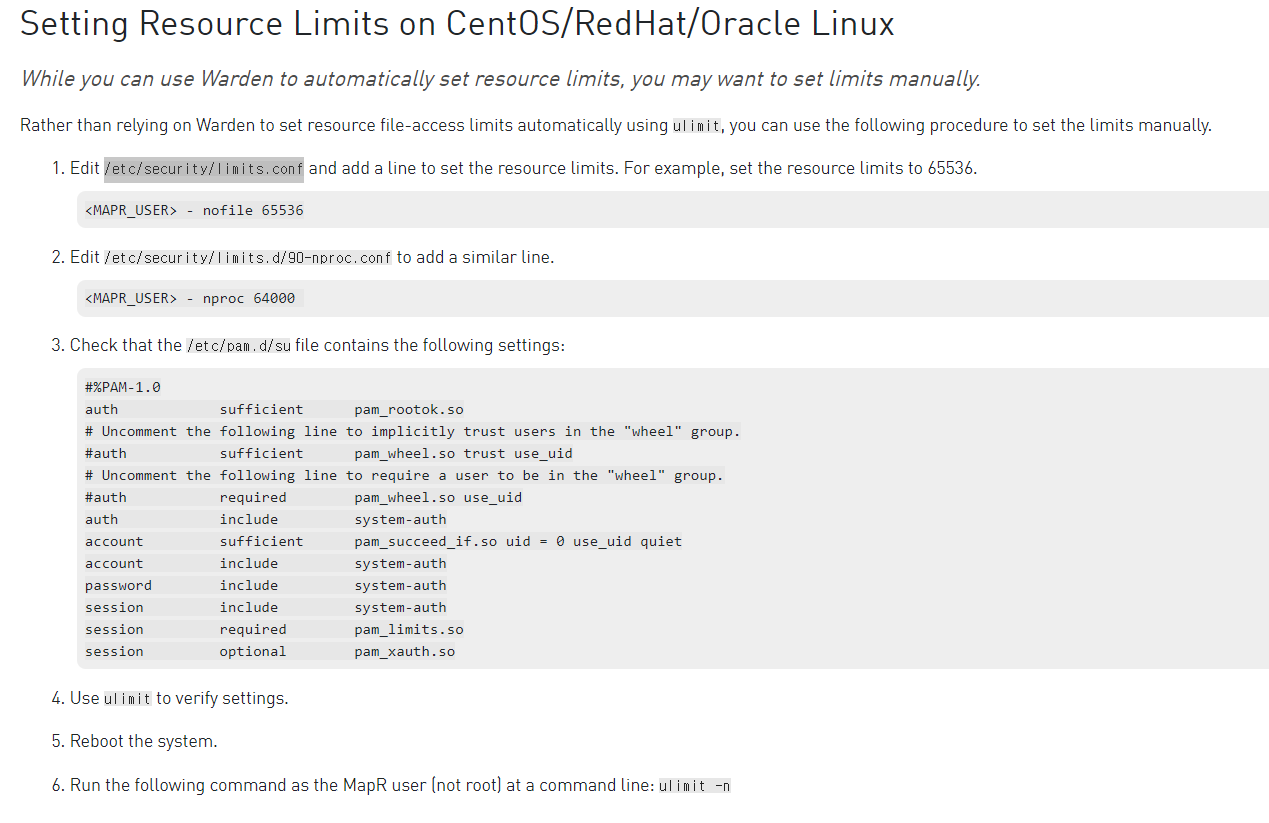Click the pam_wheel.so trust use_uid entry
The image size is (1269, 823).
click(463, 453)
